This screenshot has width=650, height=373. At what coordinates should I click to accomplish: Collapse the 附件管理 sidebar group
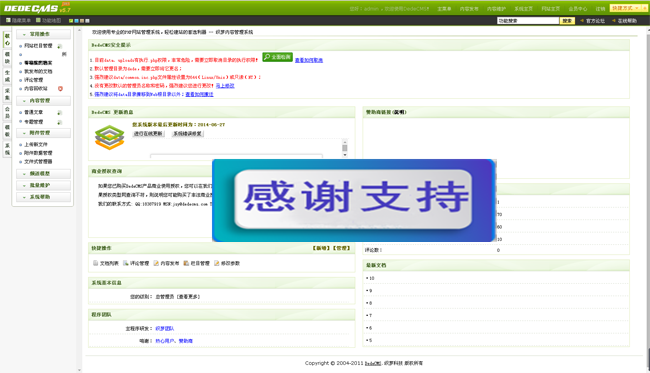44,133
